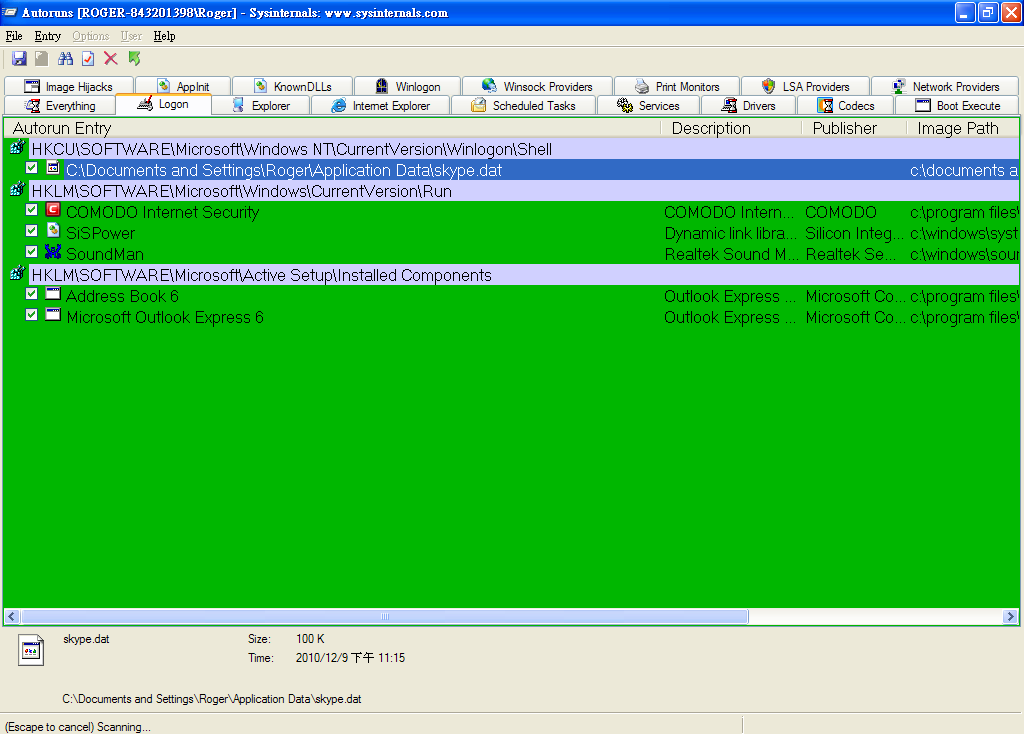The height and width of the screenshot is (734, 1024).
Task: Click the 'Silicon Integ...' publisher cell
Action: 854,233
